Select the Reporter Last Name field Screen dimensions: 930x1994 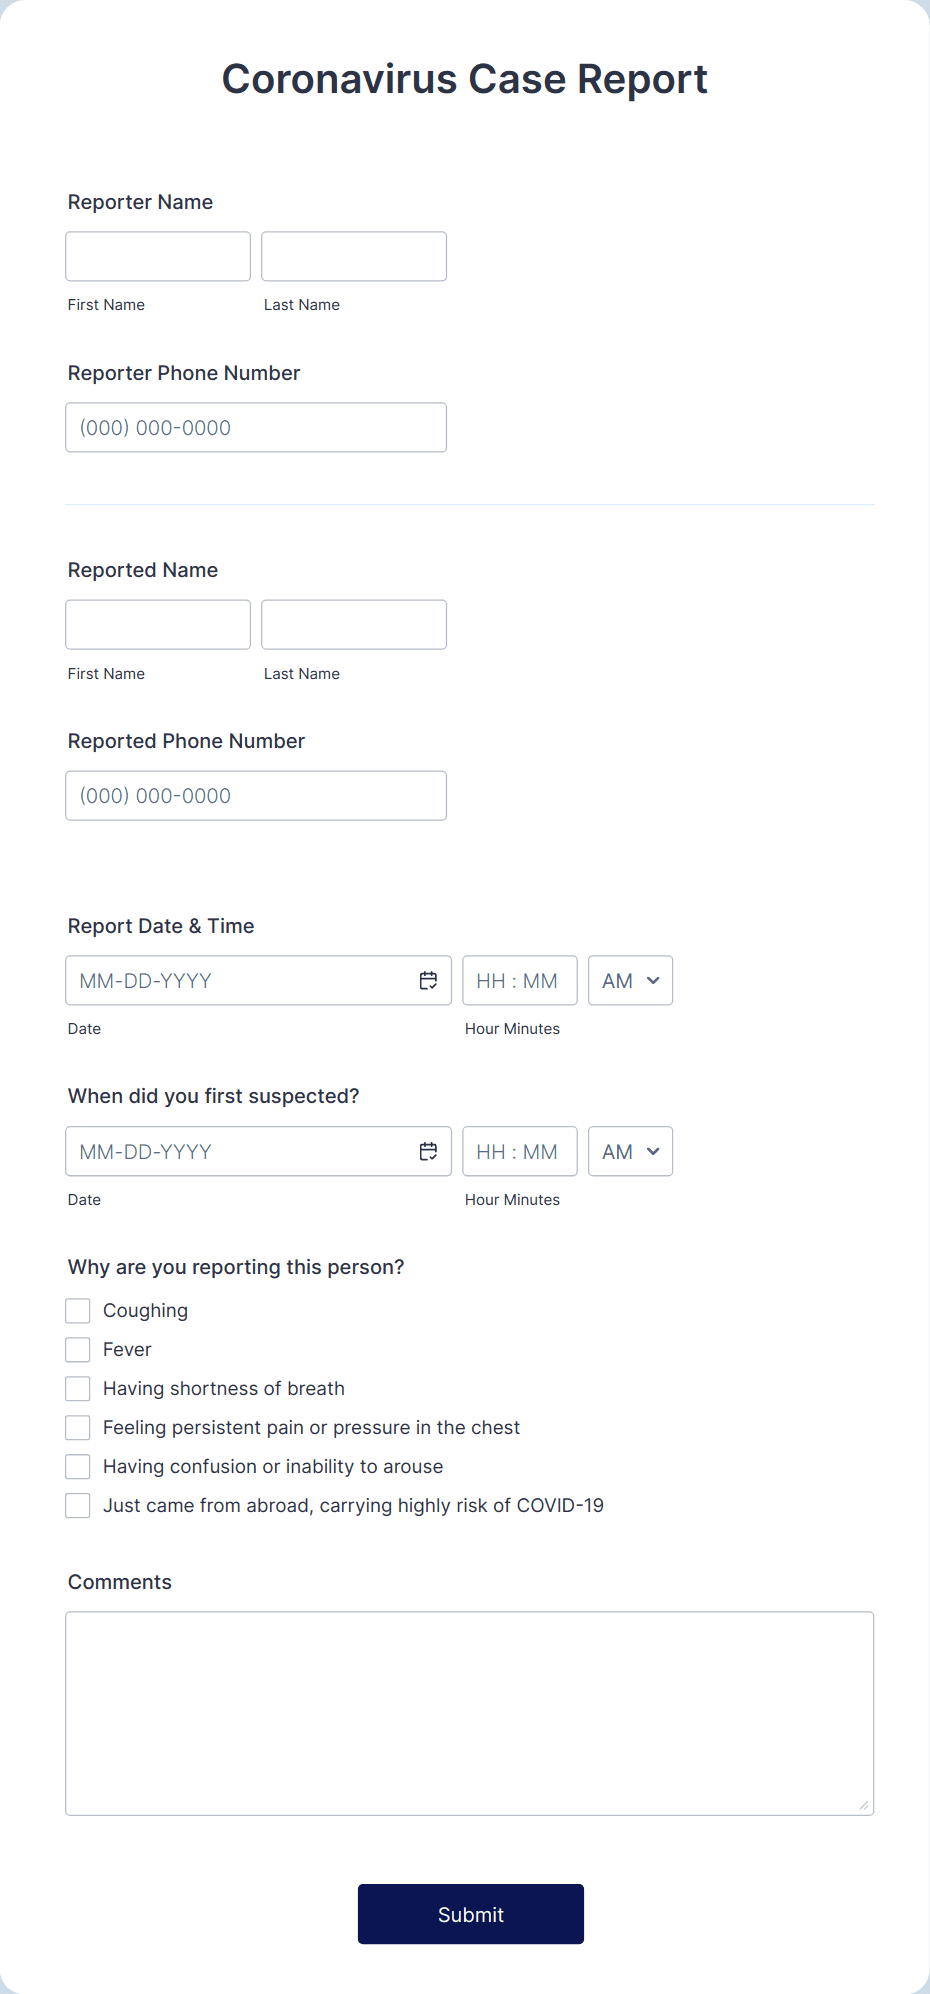tap(353, 256)
